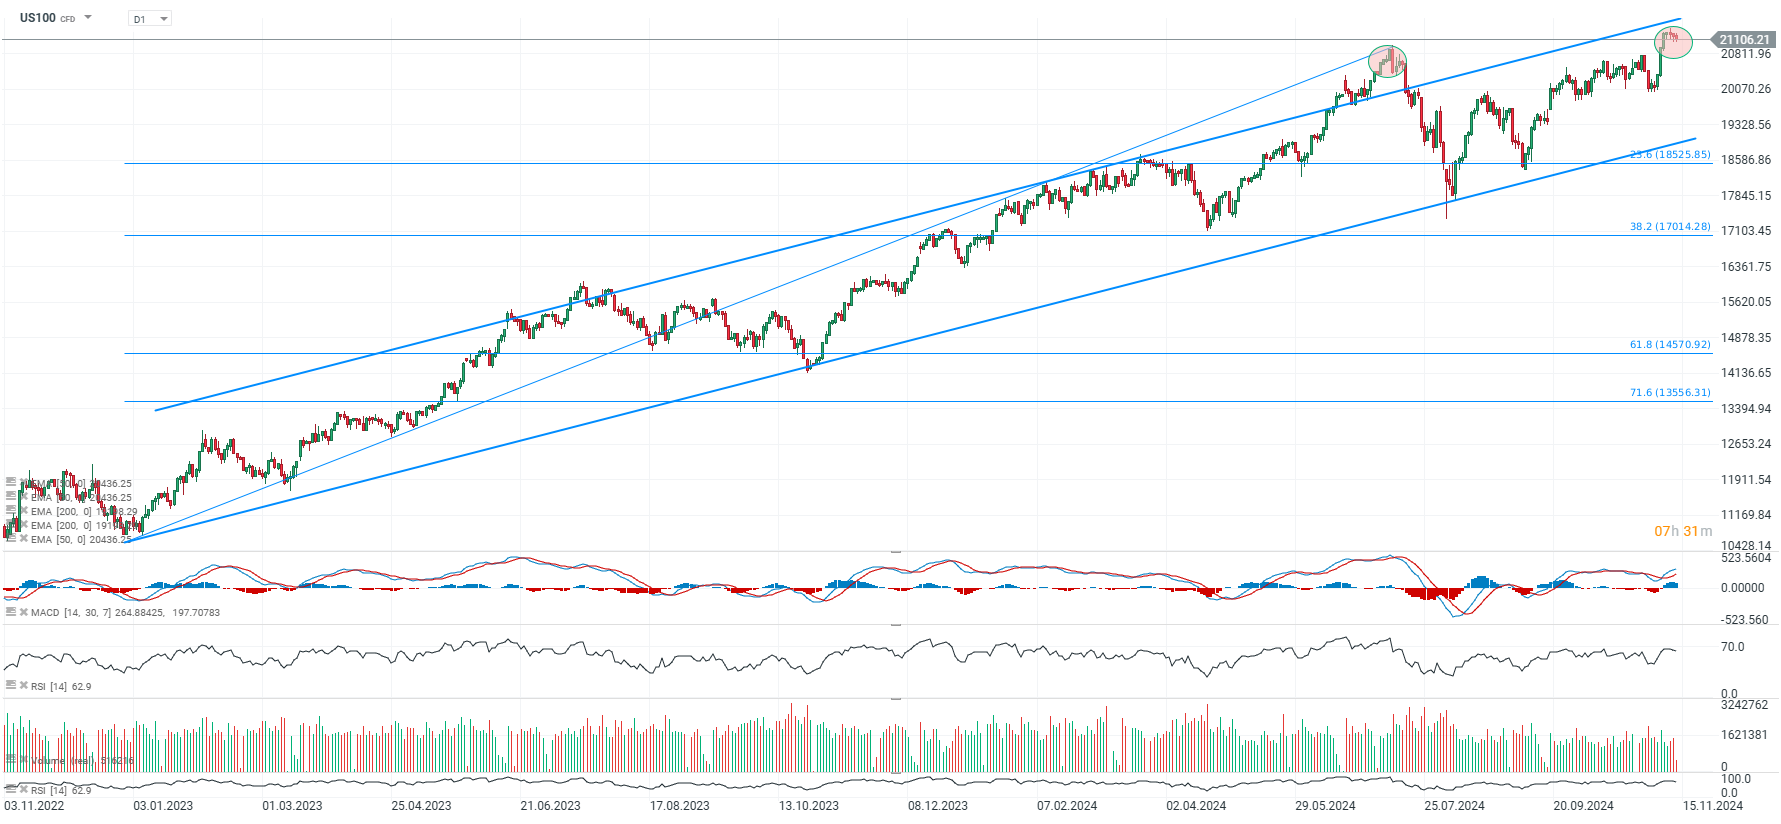
Task: Select the 38.2 Fibonacci level label
Action: [x=1669, y=227]
